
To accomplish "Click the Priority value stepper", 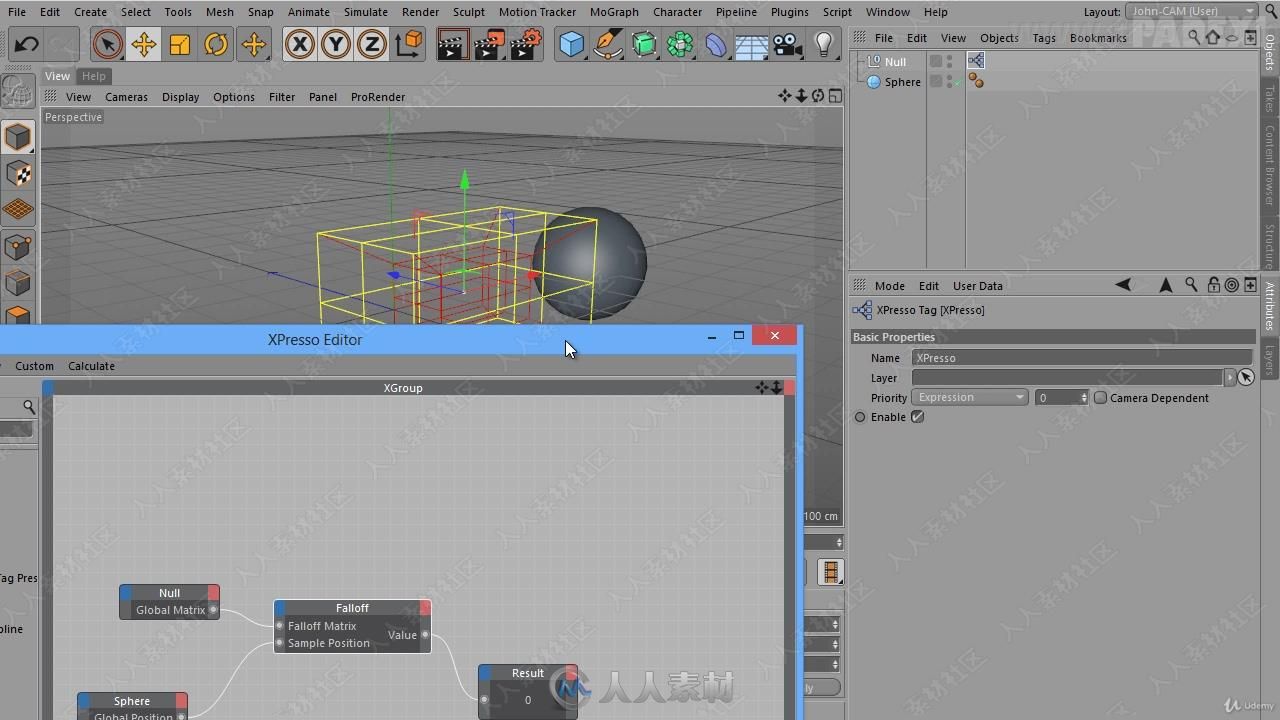I will pyautogui.click(x=1084, y=398).
